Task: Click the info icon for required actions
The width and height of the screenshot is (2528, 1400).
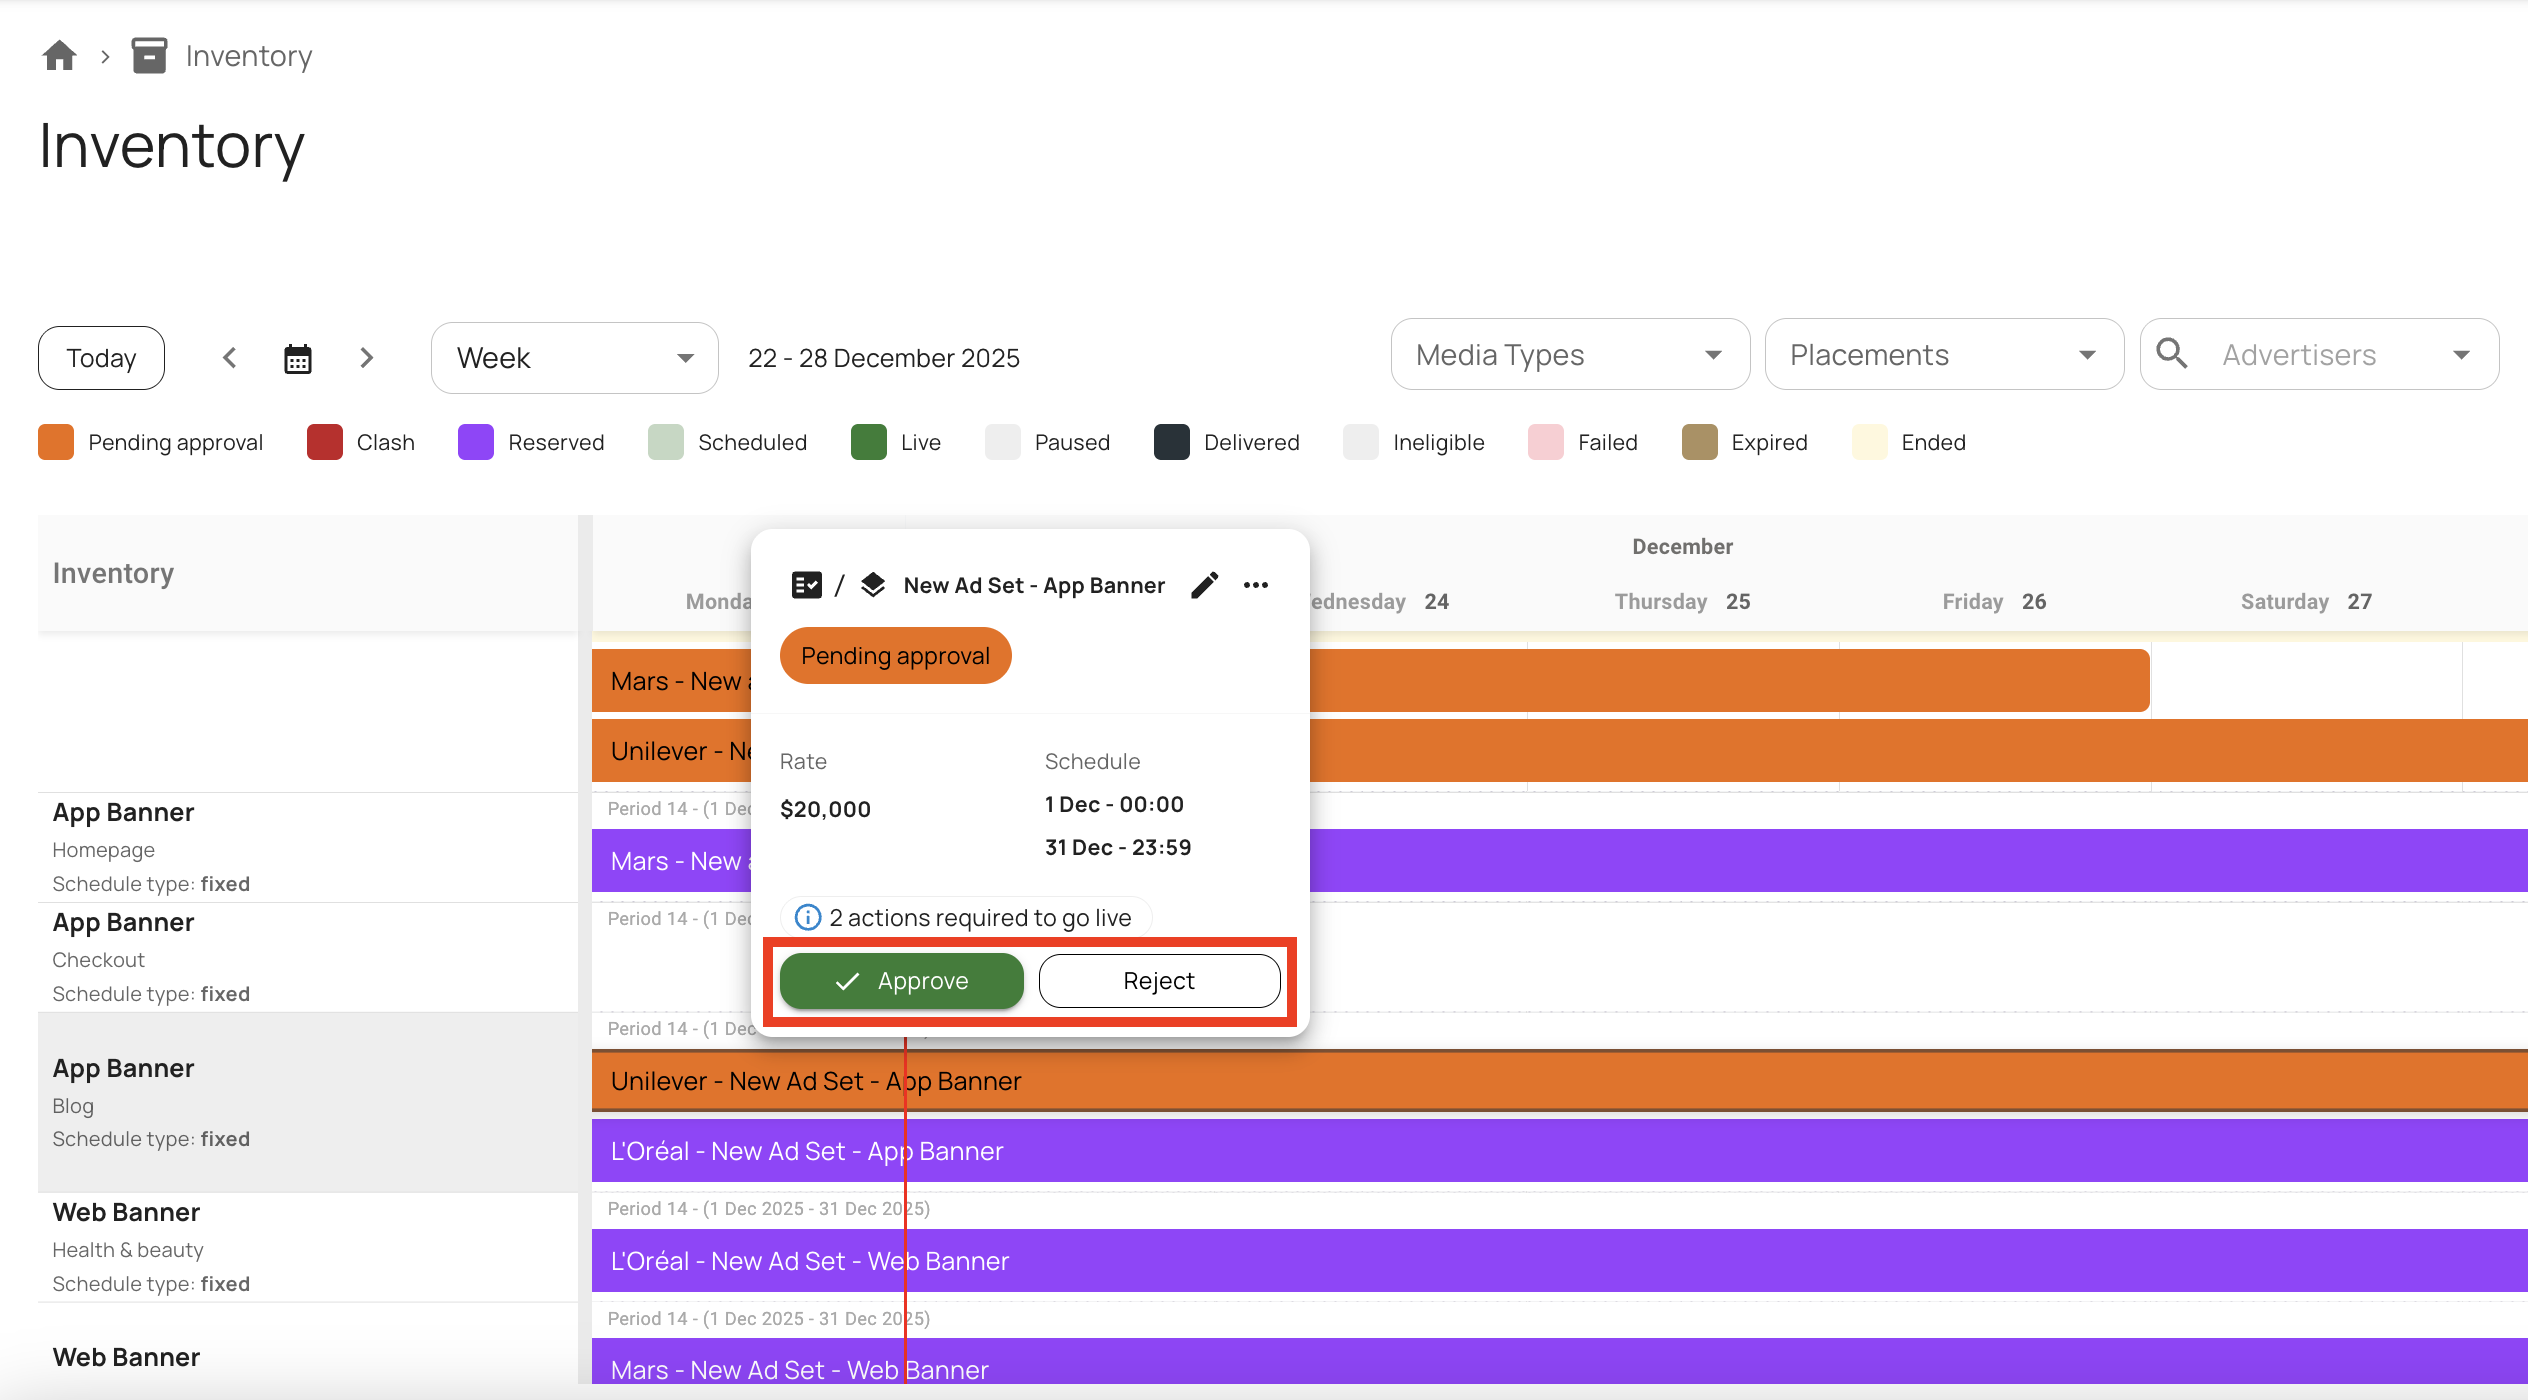Action: pyautogui.click(x=807, y=917)
